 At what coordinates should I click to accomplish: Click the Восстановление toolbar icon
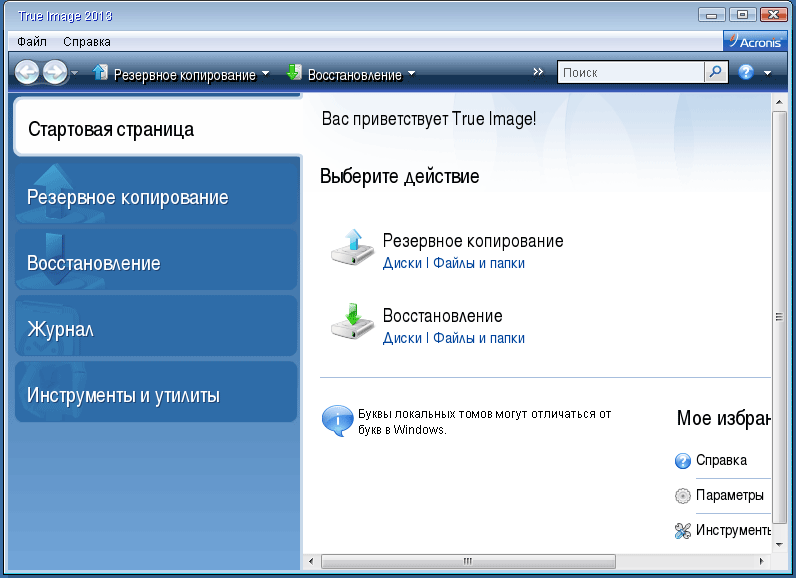294,73
